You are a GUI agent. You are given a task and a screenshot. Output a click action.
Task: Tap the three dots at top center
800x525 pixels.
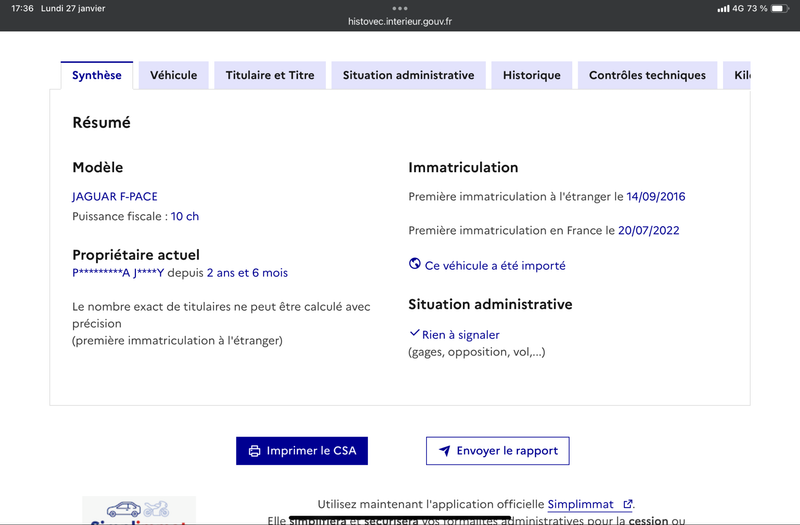point(400,8)
